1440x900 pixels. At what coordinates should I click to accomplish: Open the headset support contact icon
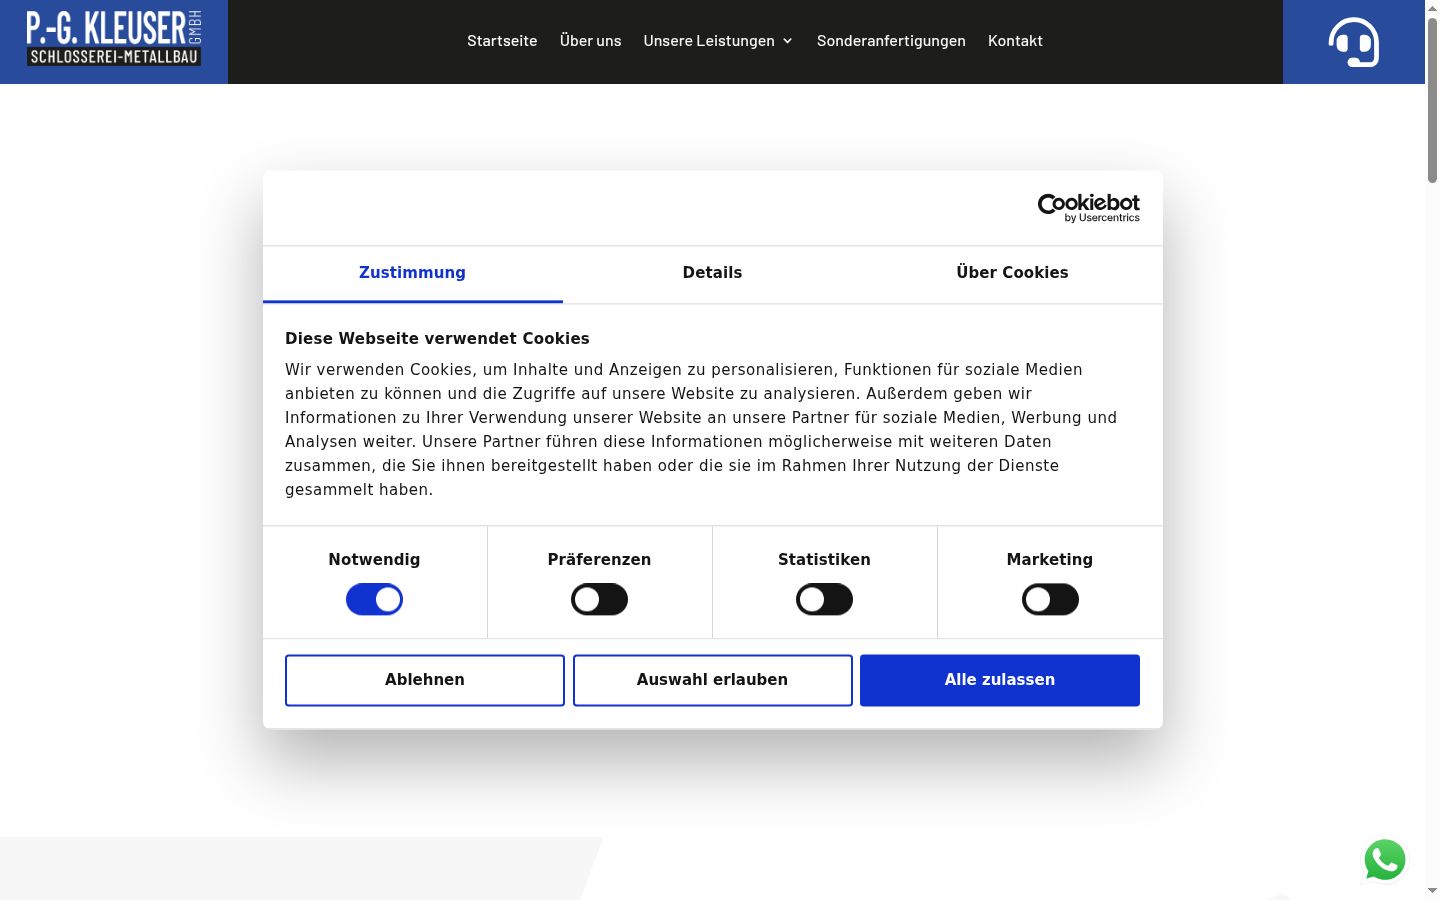1353,42
